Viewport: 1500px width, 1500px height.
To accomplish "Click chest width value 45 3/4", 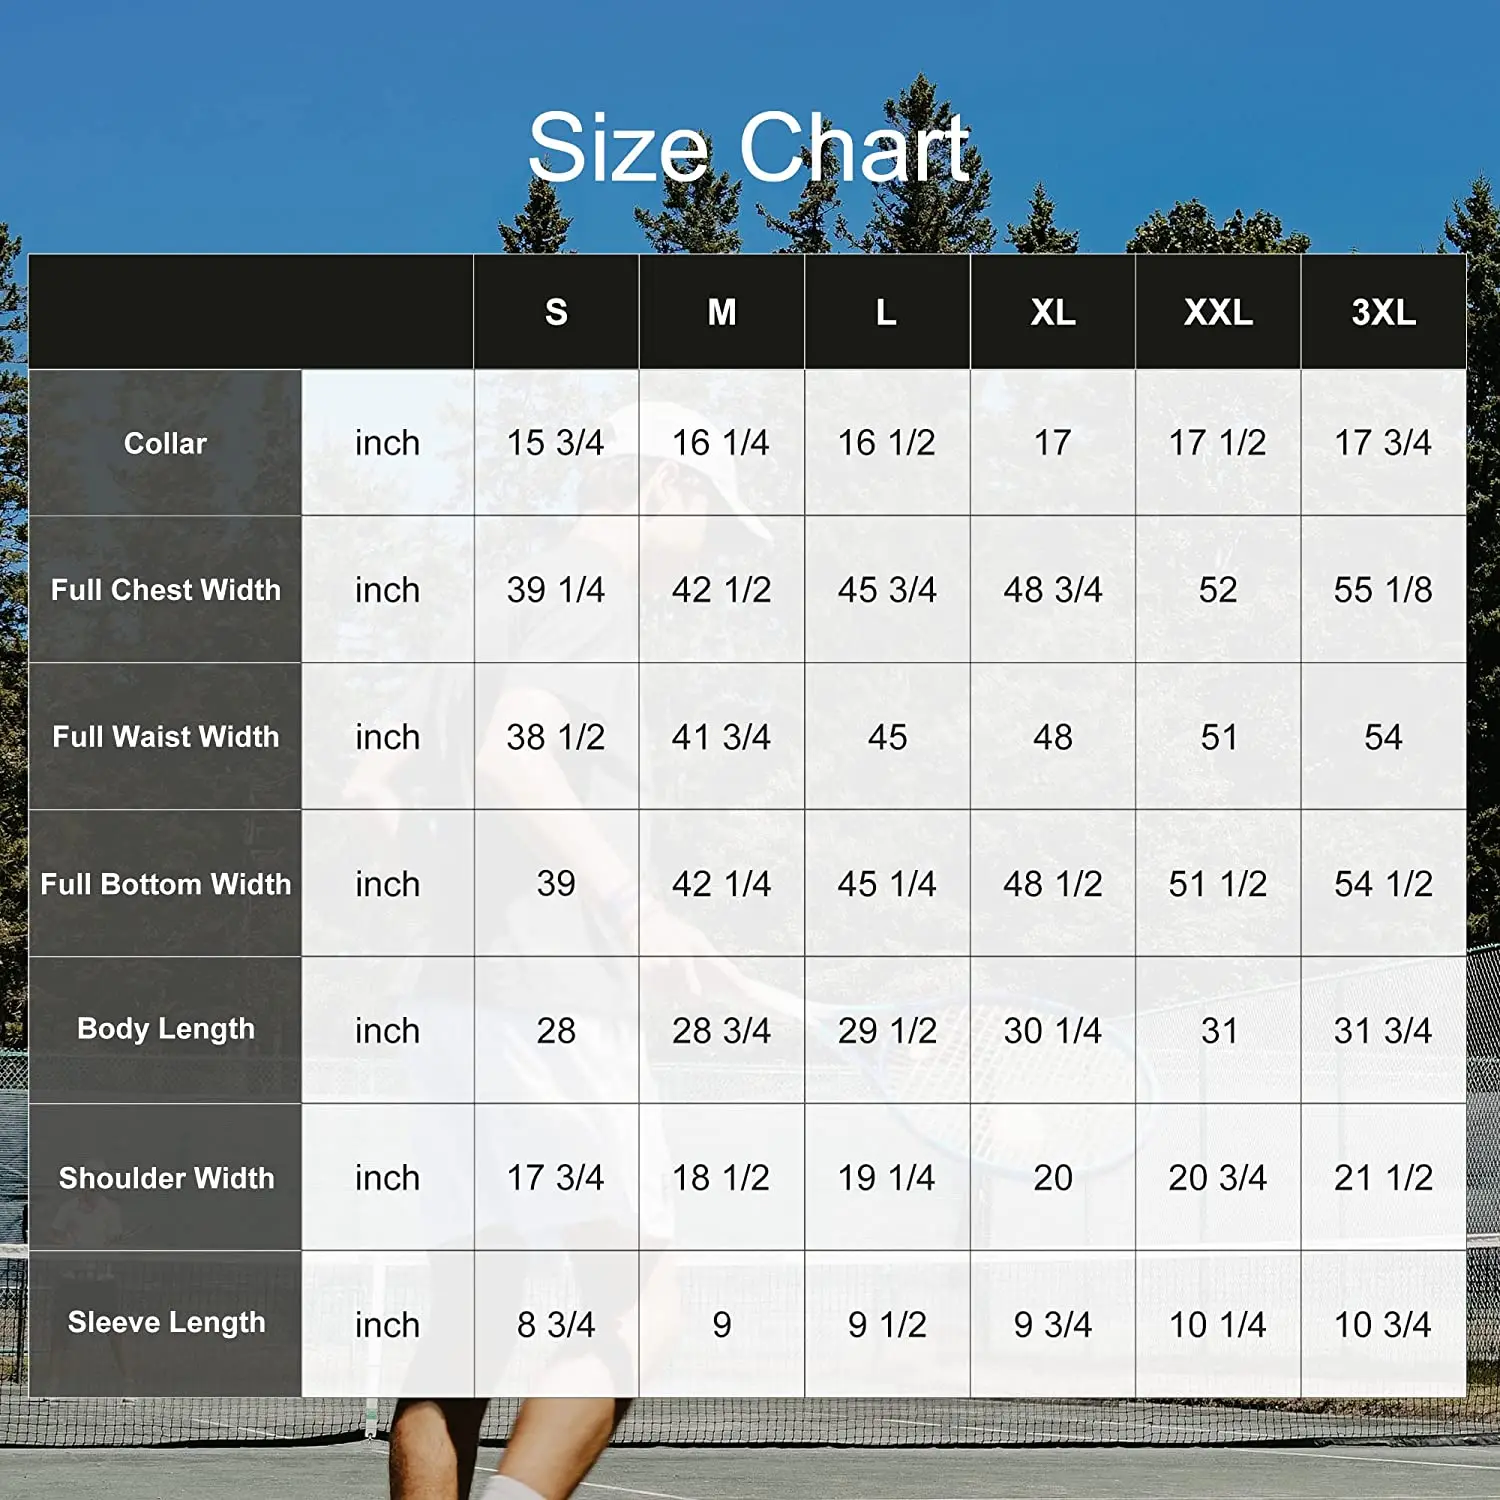I will coord(887,590).
